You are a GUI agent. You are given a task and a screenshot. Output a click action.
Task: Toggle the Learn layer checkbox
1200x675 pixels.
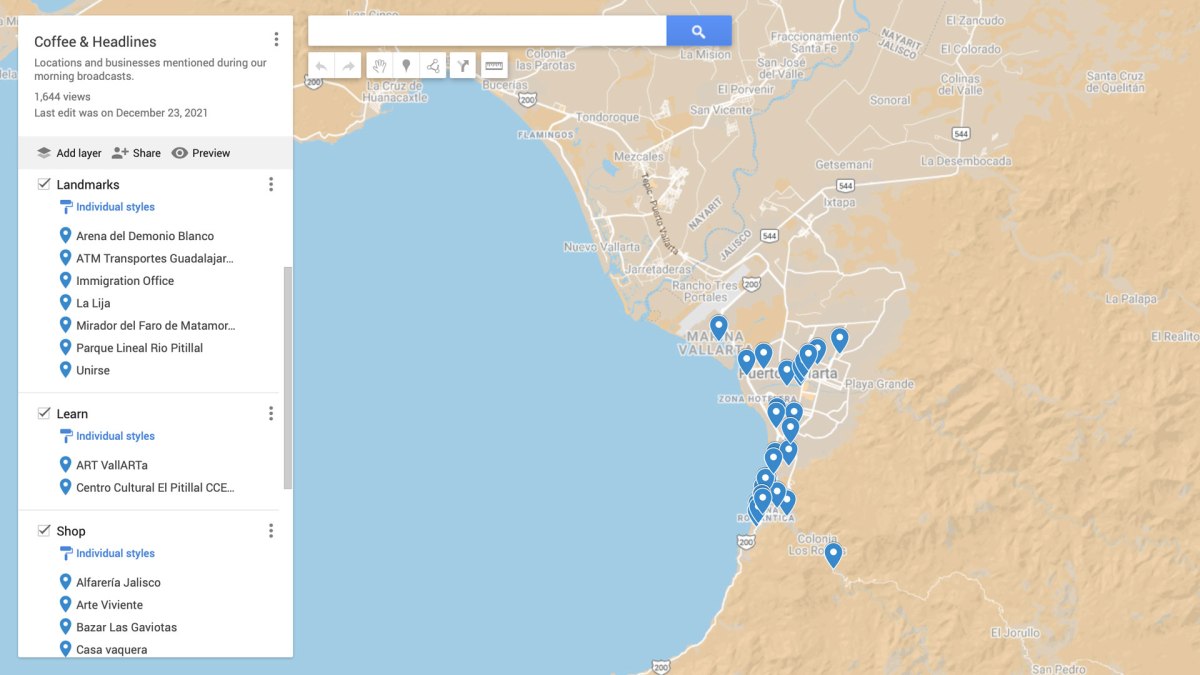click(x=44, y=413)
